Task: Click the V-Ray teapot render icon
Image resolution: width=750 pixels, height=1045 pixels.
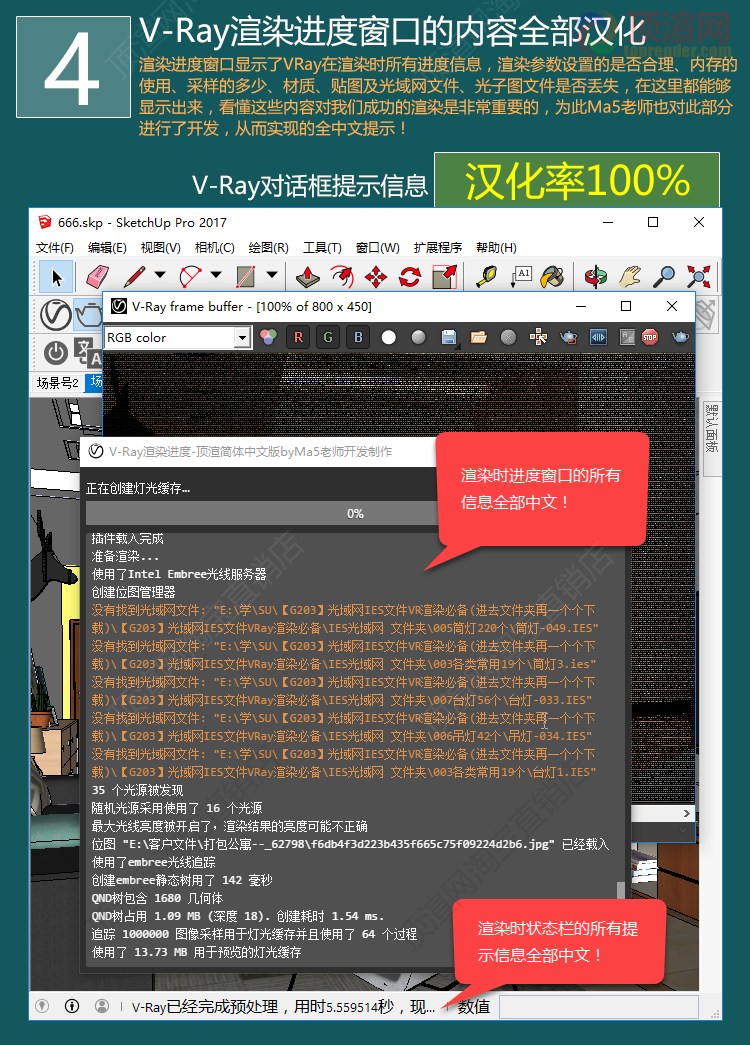Action: [89, 315]
